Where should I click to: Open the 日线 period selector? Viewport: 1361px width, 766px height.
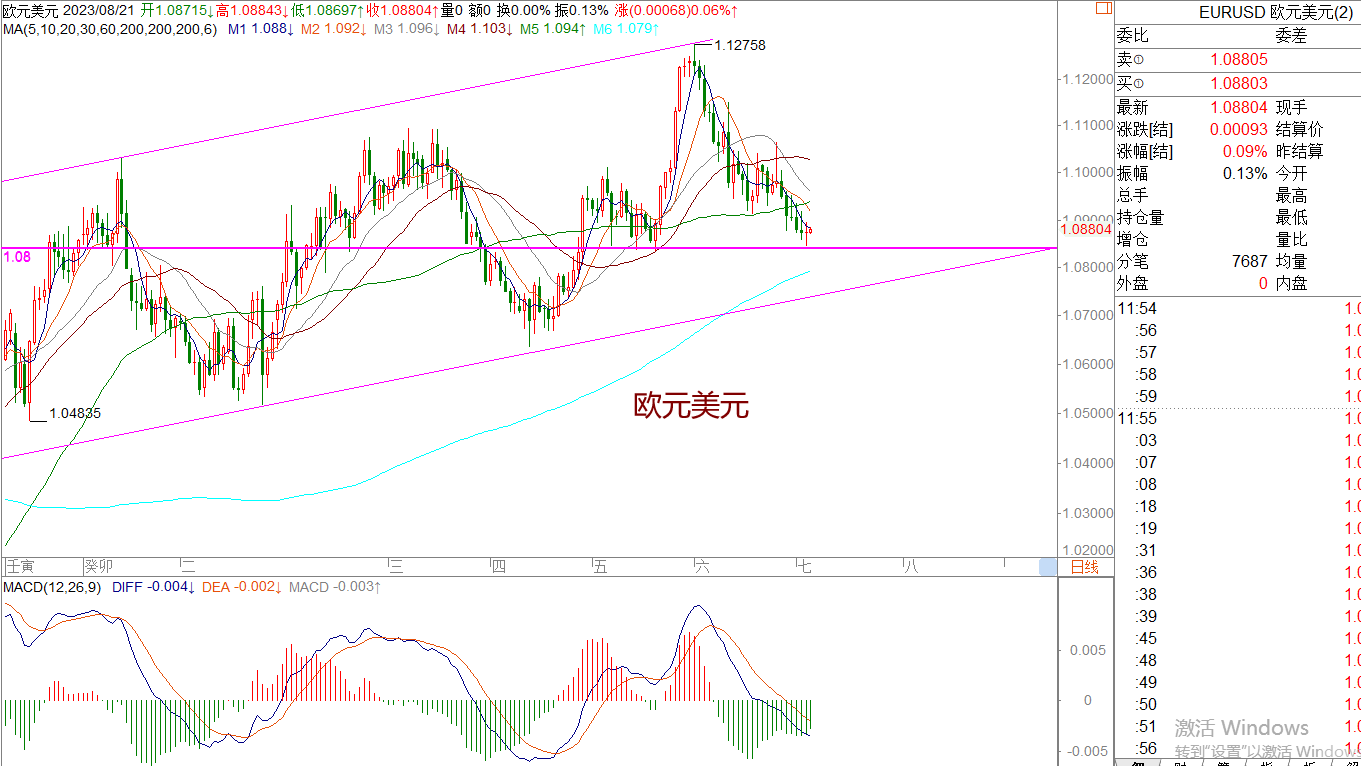point(1084,567)
